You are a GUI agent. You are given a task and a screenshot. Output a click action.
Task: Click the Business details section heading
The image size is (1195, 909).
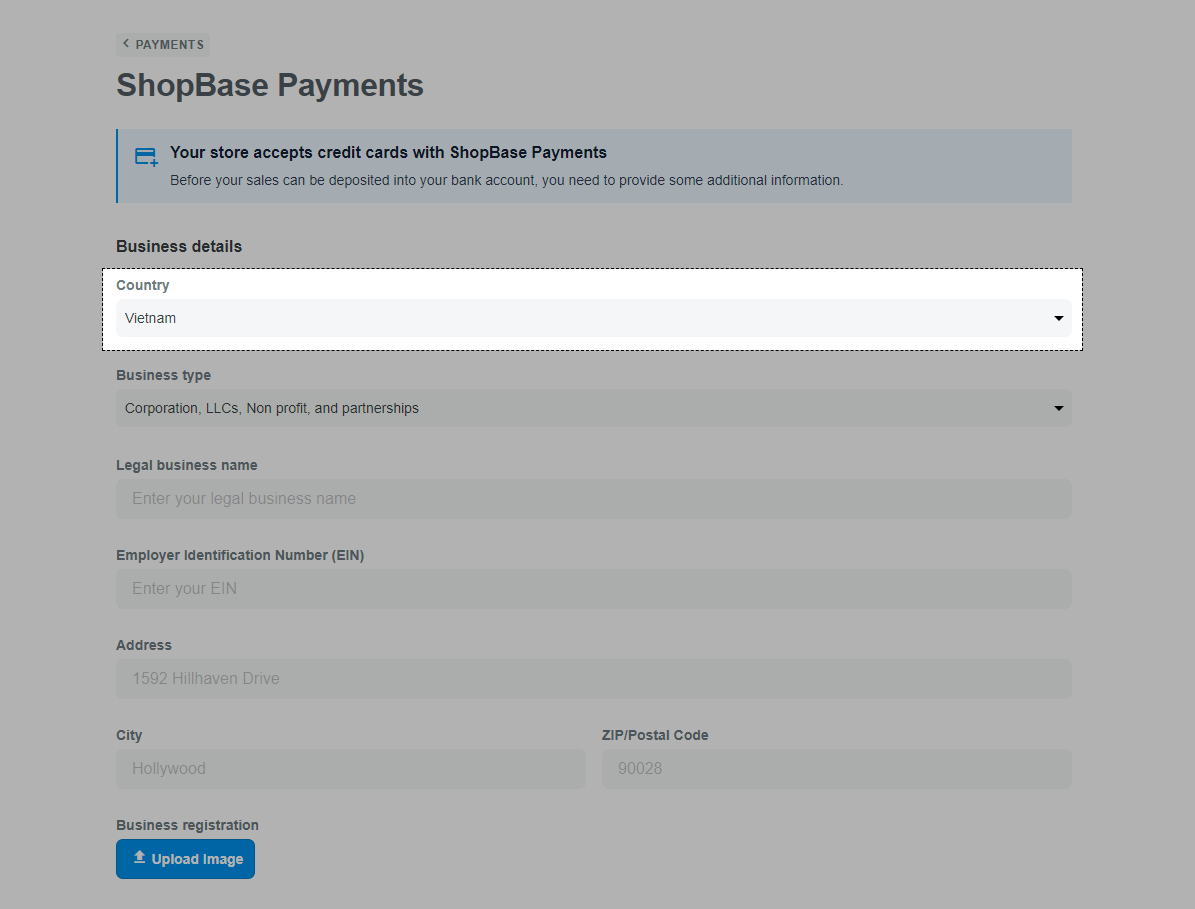pyautogui.click(x=179, y=246)
